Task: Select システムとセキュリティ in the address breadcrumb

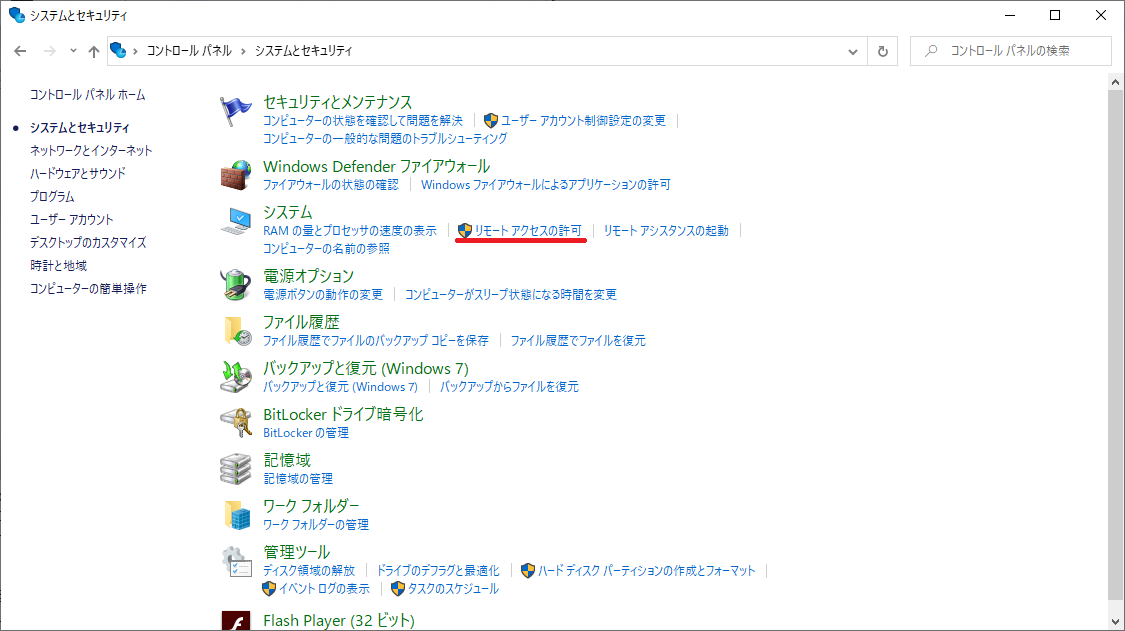Action: 303,51
